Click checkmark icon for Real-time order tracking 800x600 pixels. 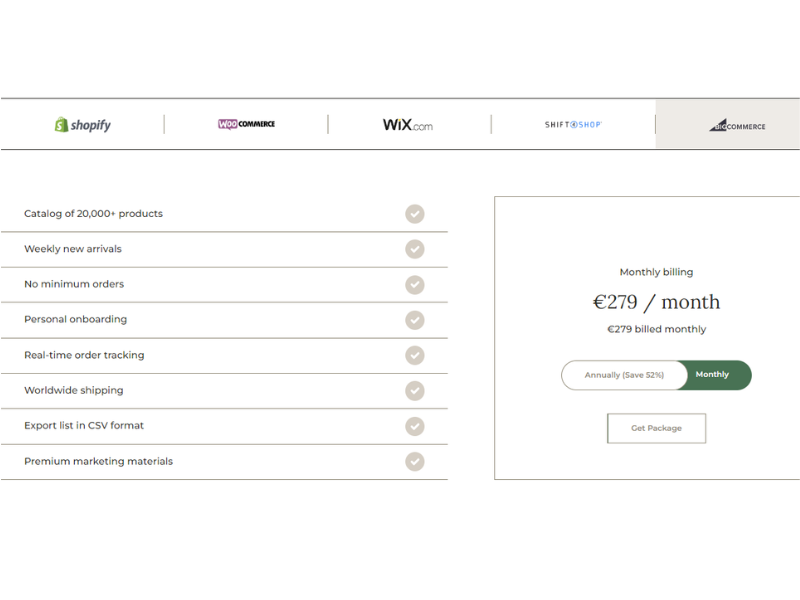pyautogui.click(x=415, y=355)
